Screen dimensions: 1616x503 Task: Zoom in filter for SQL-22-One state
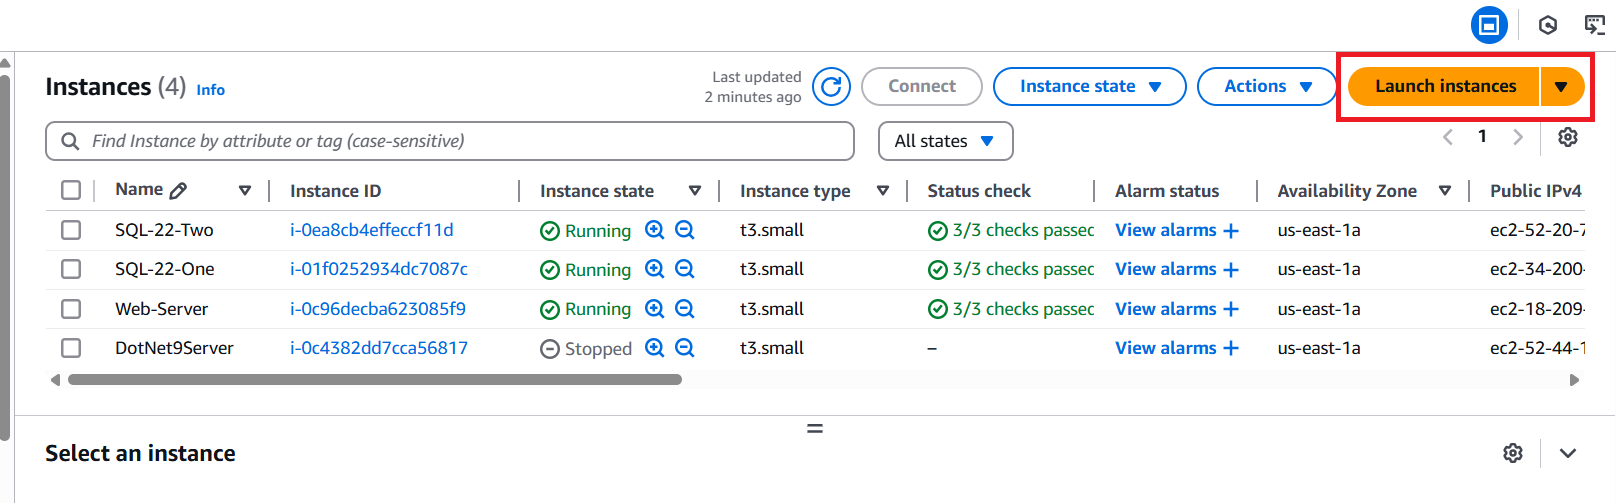tap(655, 269)
